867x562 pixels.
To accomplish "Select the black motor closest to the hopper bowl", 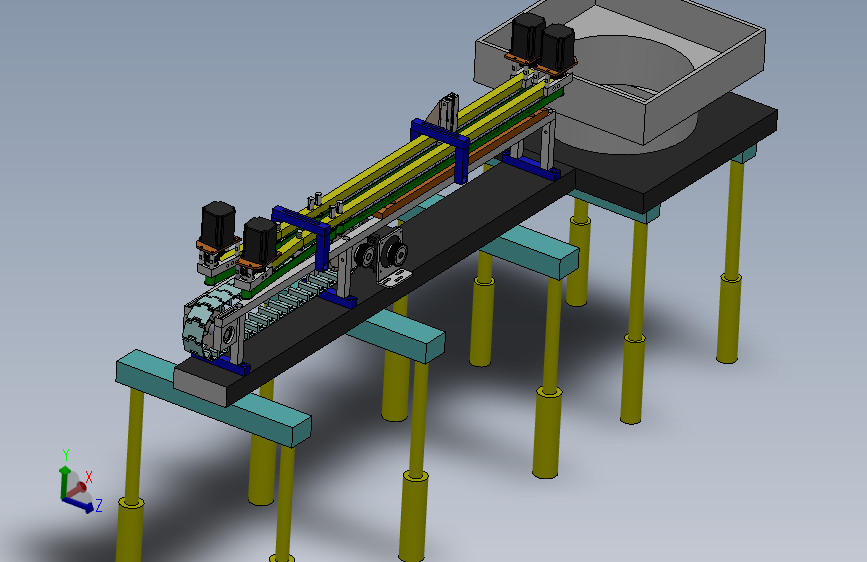I will click(557, 48).
